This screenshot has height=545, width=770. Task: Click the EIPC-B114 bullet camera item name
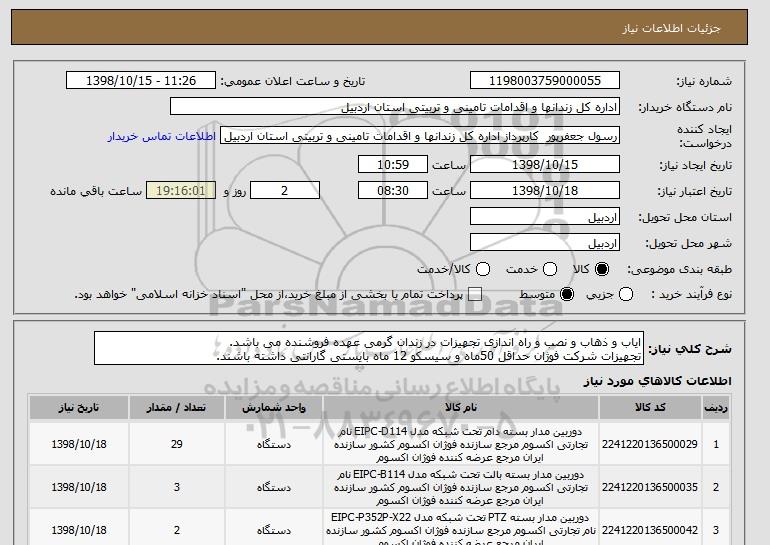click(x=461, y=487)
